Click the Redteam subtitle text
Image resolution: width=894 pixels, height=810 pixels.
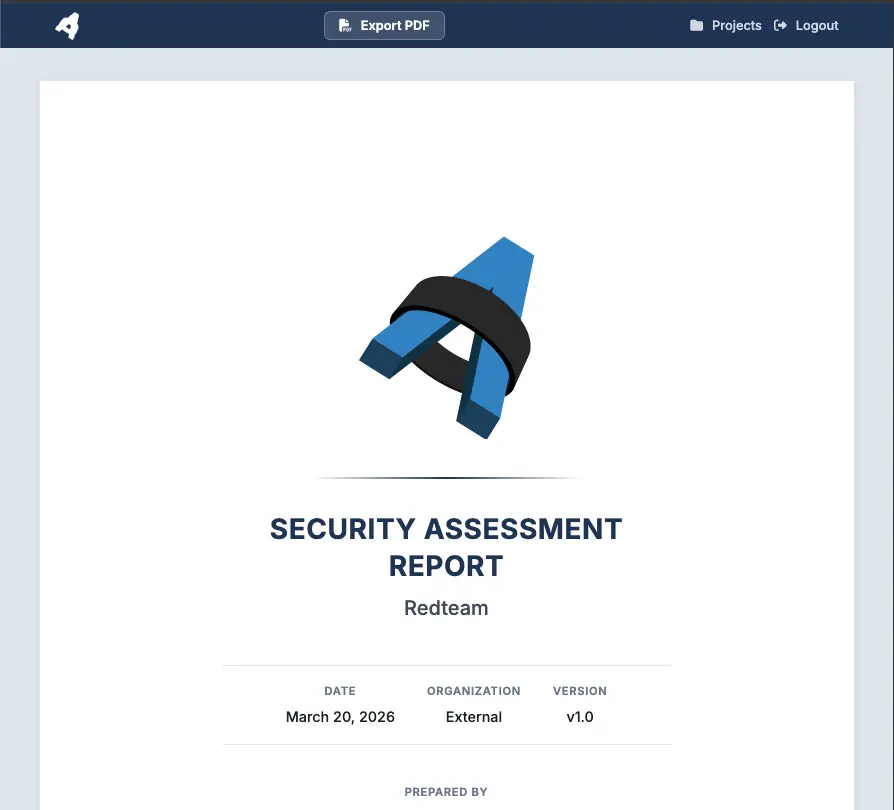click(x=446, y=608)
